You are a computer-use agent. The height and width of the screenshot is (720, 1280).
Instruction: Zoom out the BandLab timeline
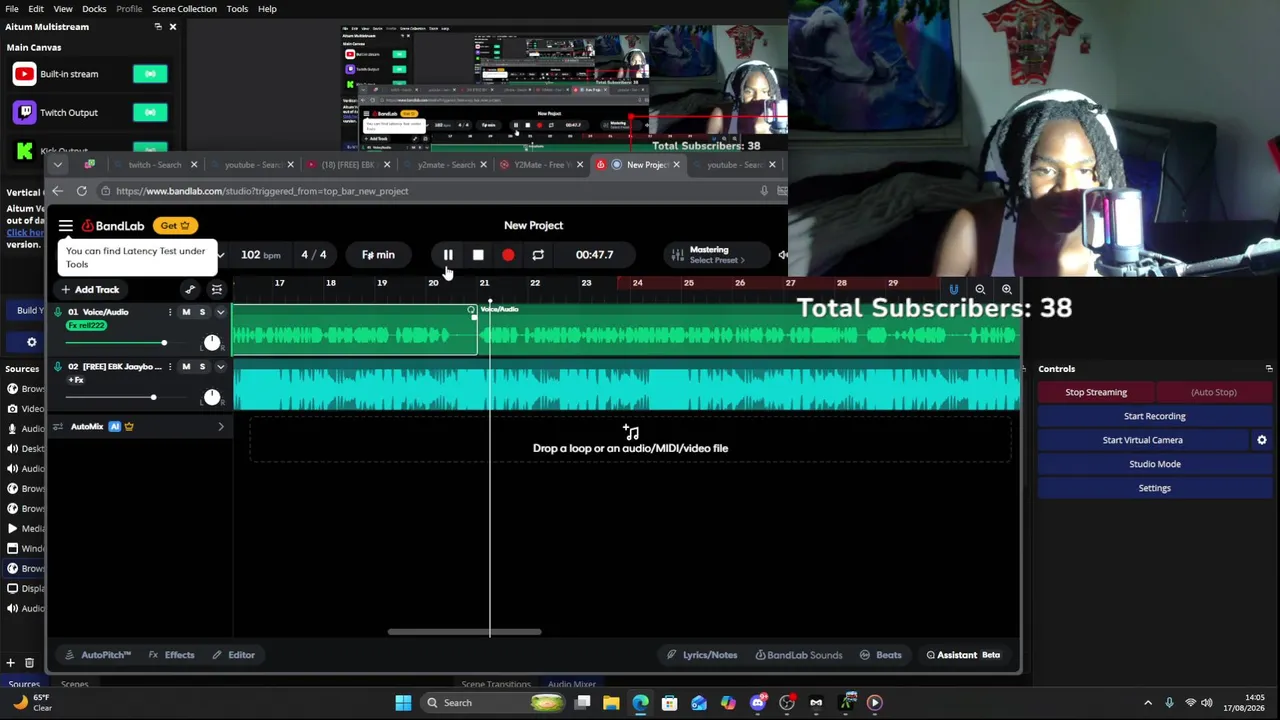click(x=980, y=290)
